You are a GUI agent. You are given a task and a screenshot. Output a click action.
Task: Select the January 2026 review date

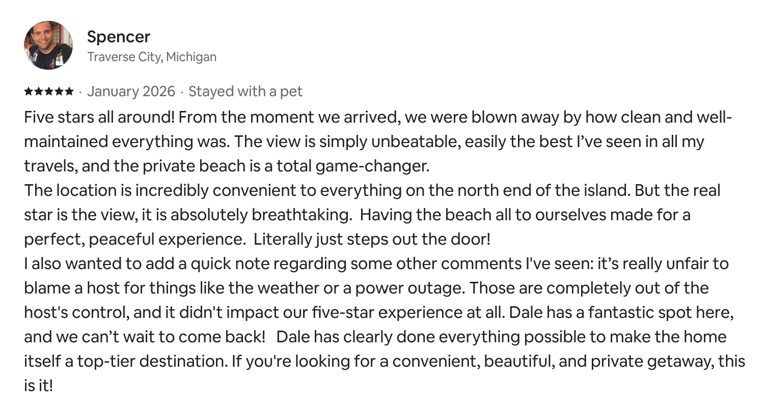131,92
